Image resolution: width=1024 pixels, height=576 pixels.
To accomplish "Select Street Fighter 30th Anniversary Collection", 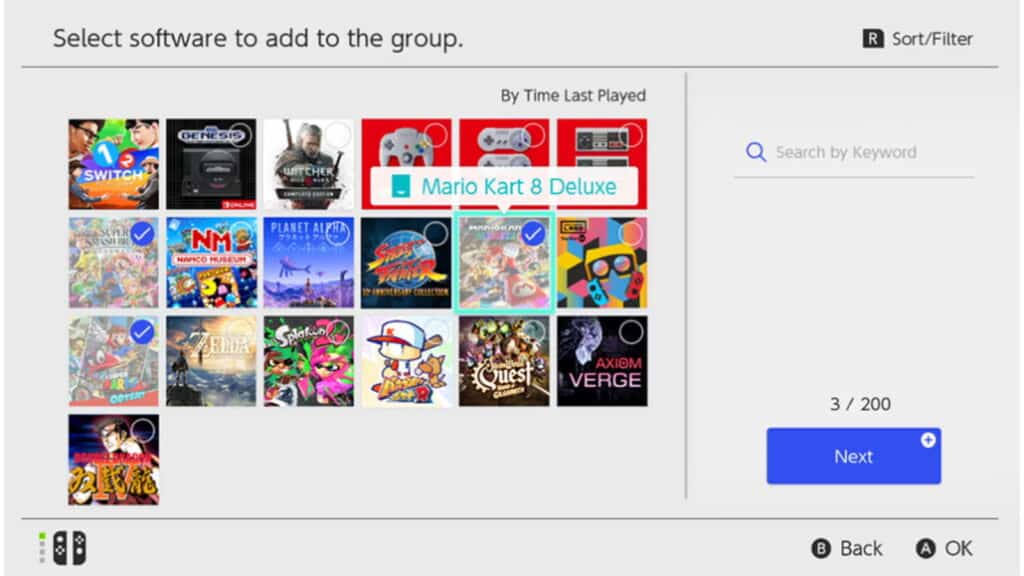I will pos(406,262).
